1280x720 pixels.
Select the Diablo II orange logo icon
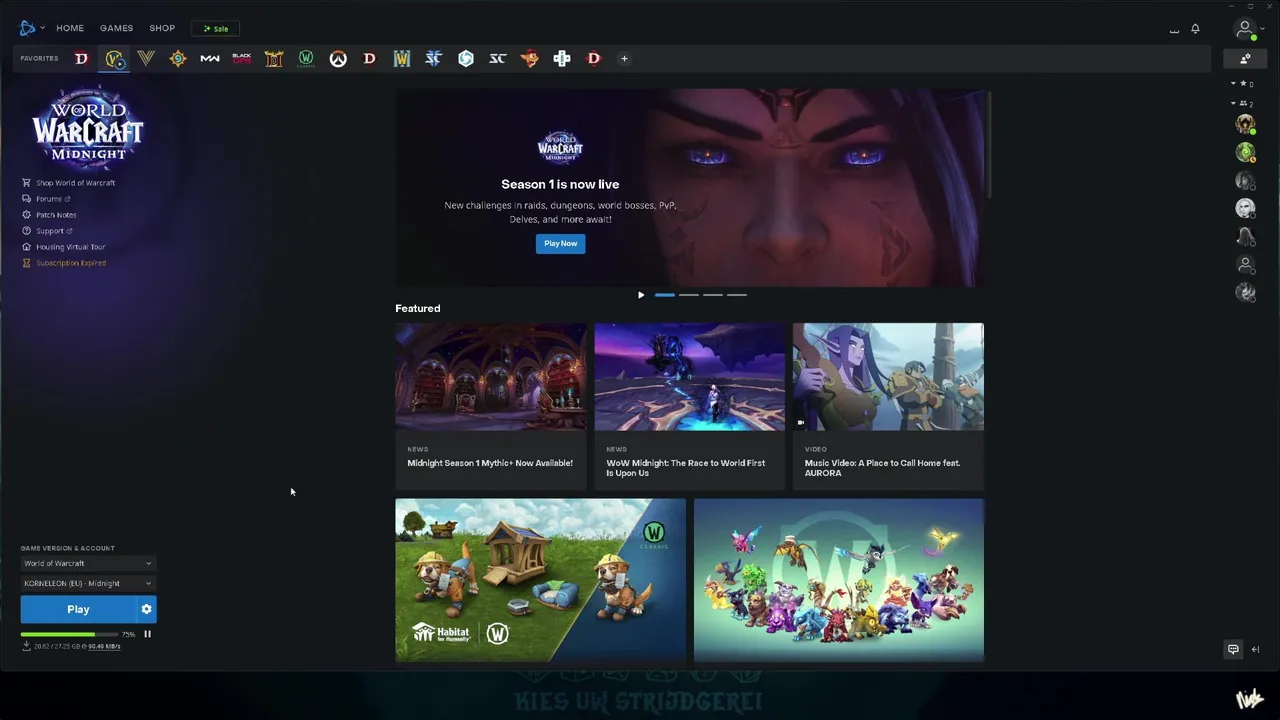coord(274,59)
